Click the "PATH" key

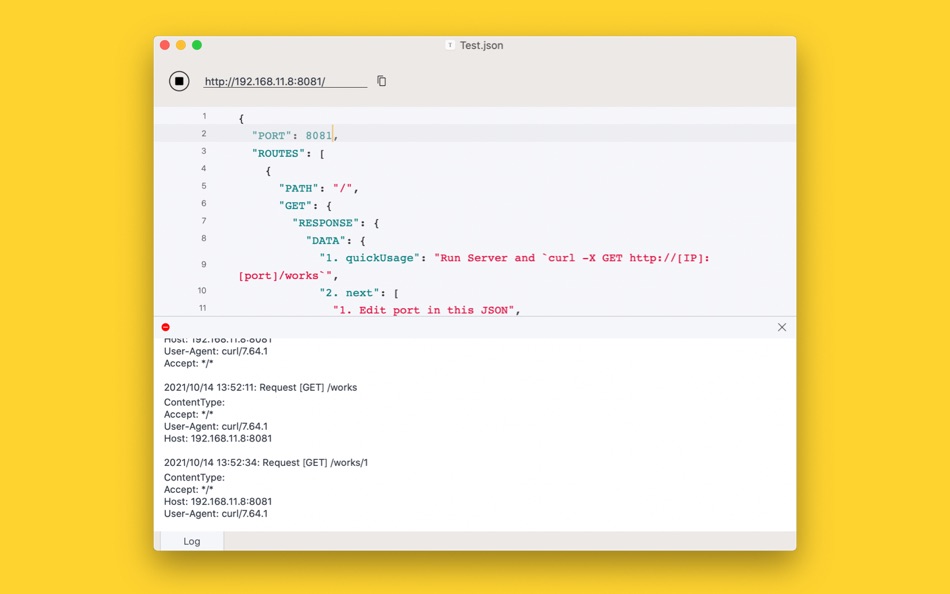pos(299,188)
